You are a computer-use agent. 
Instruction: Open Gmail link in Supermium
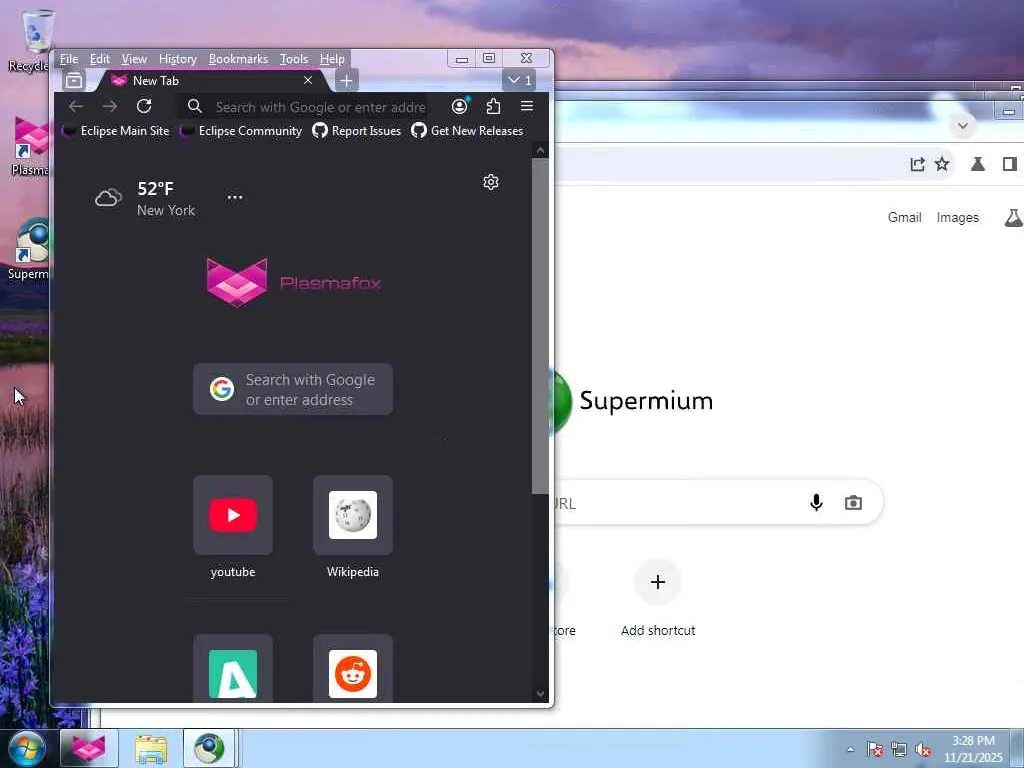(x=904, y=217)
